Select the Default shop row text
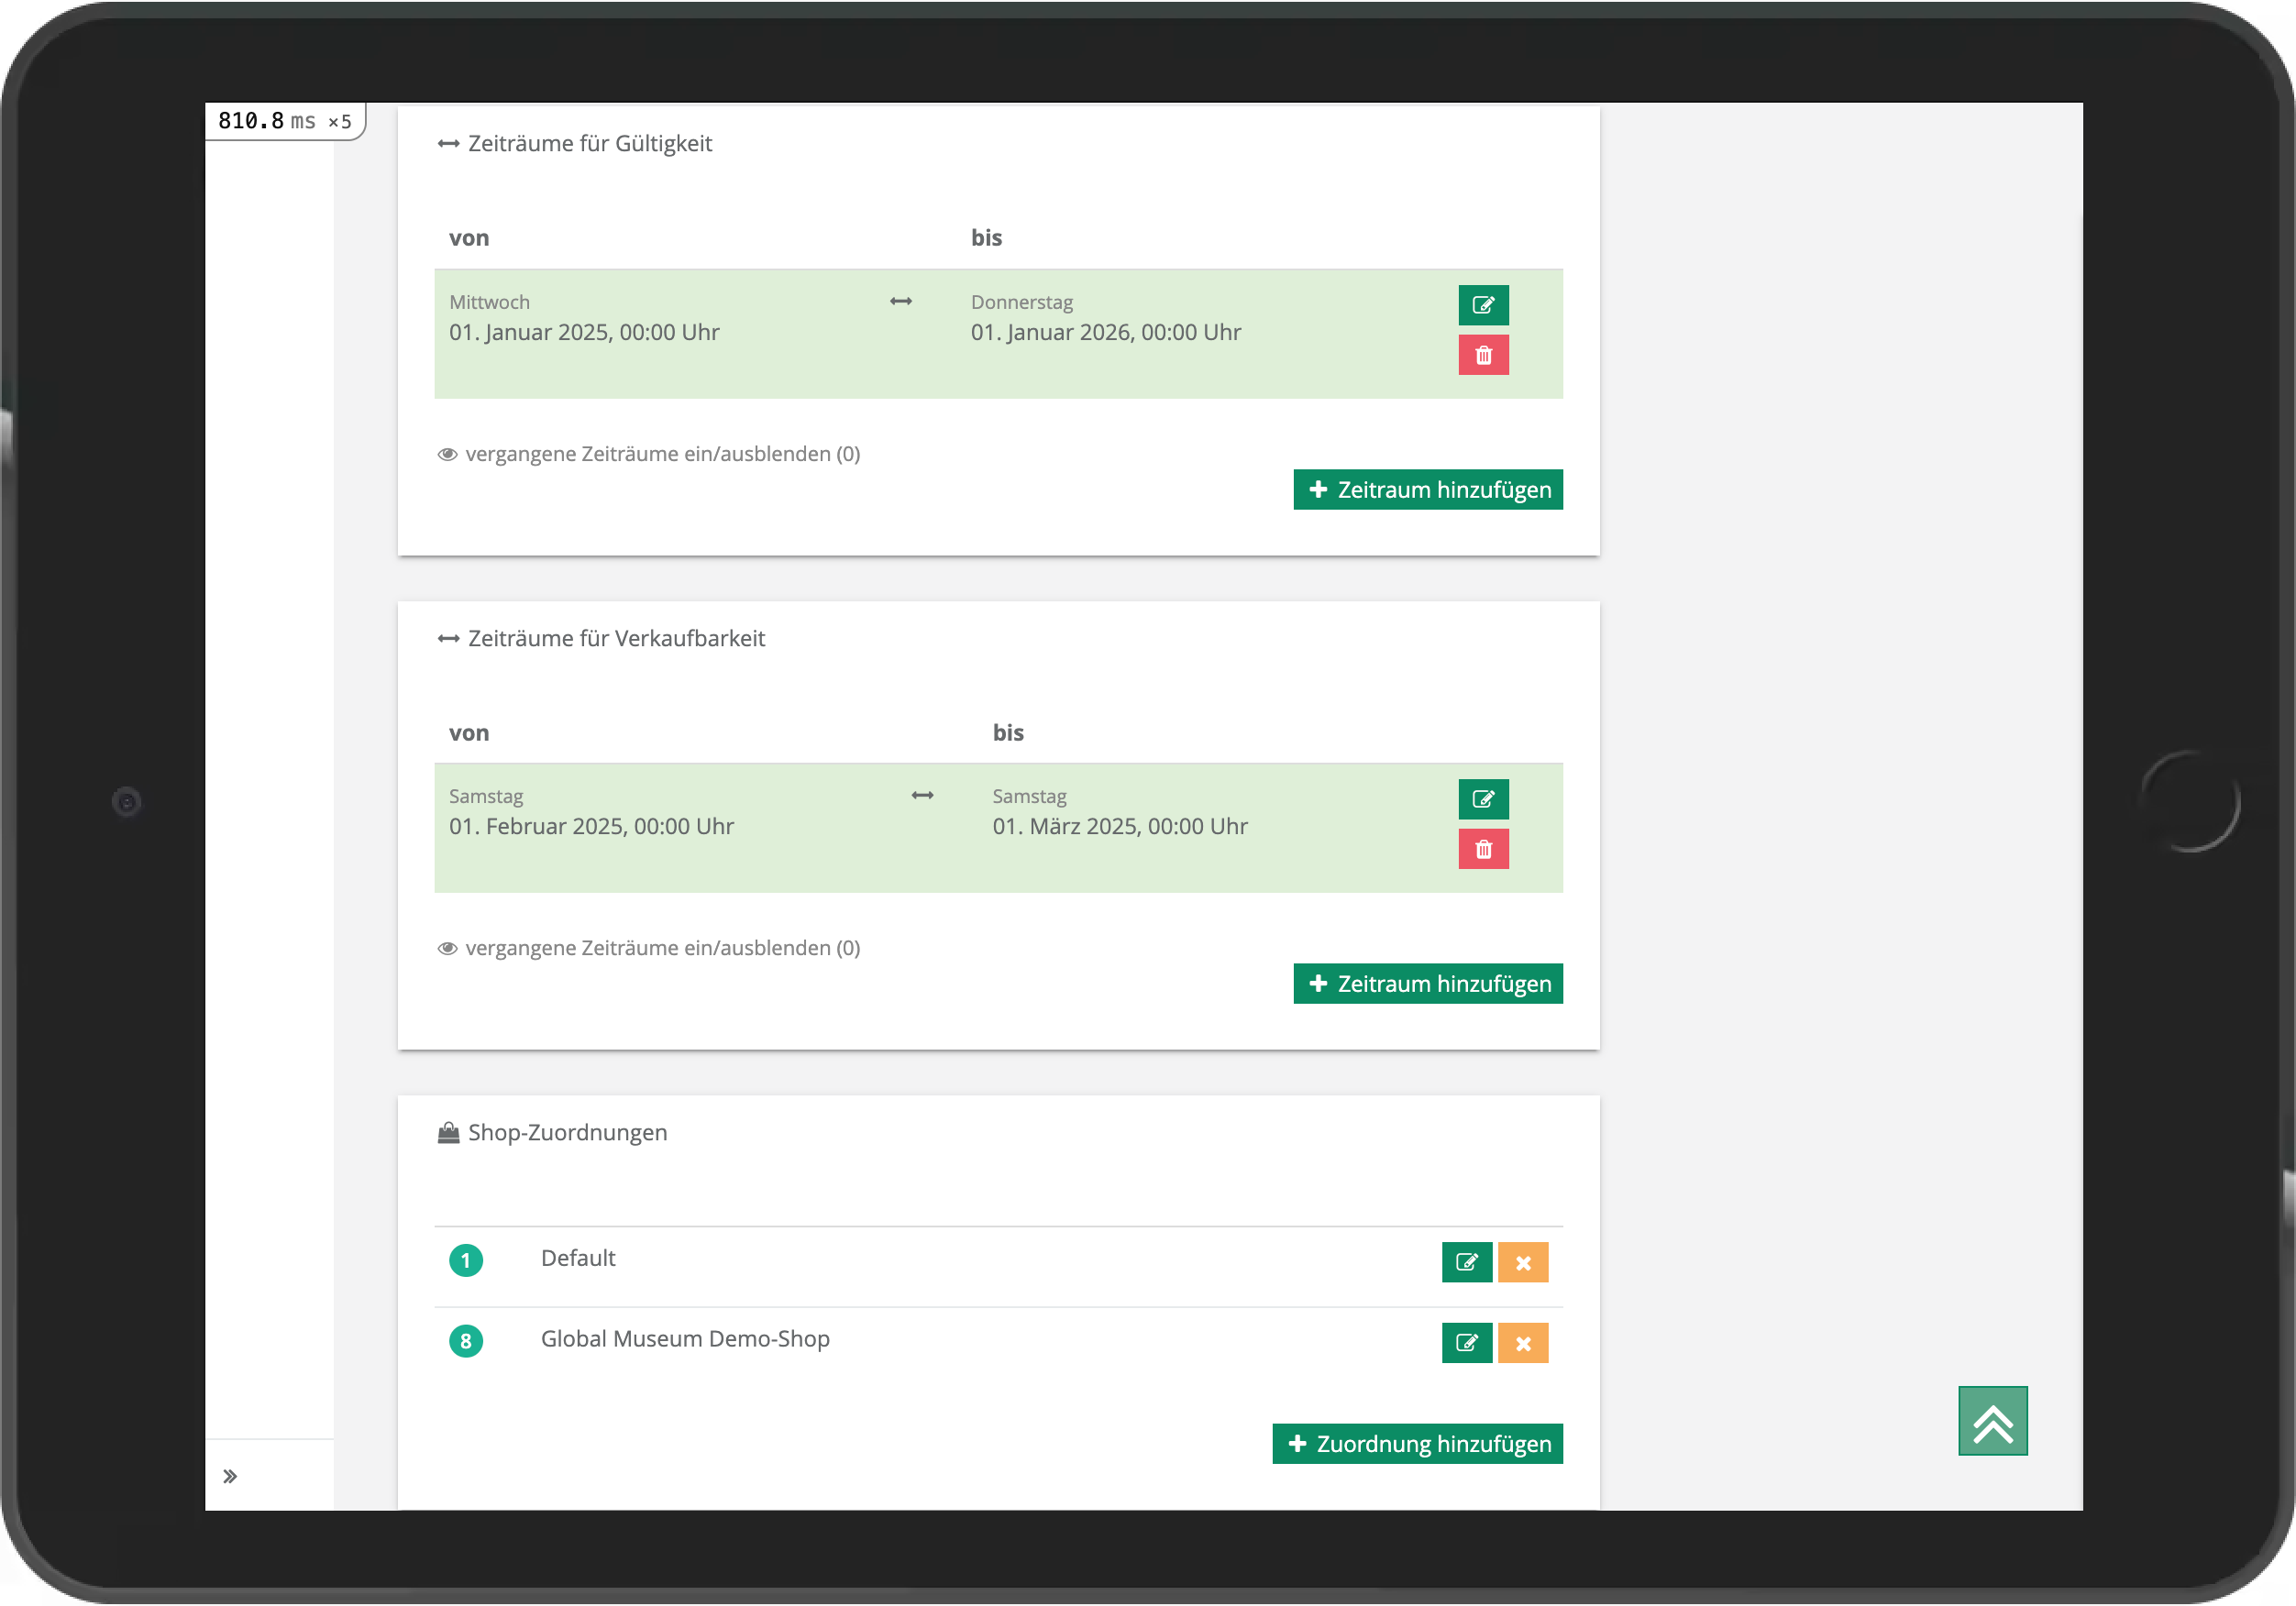This screenshot has height=1606, width=2296. pos(578,1258)
